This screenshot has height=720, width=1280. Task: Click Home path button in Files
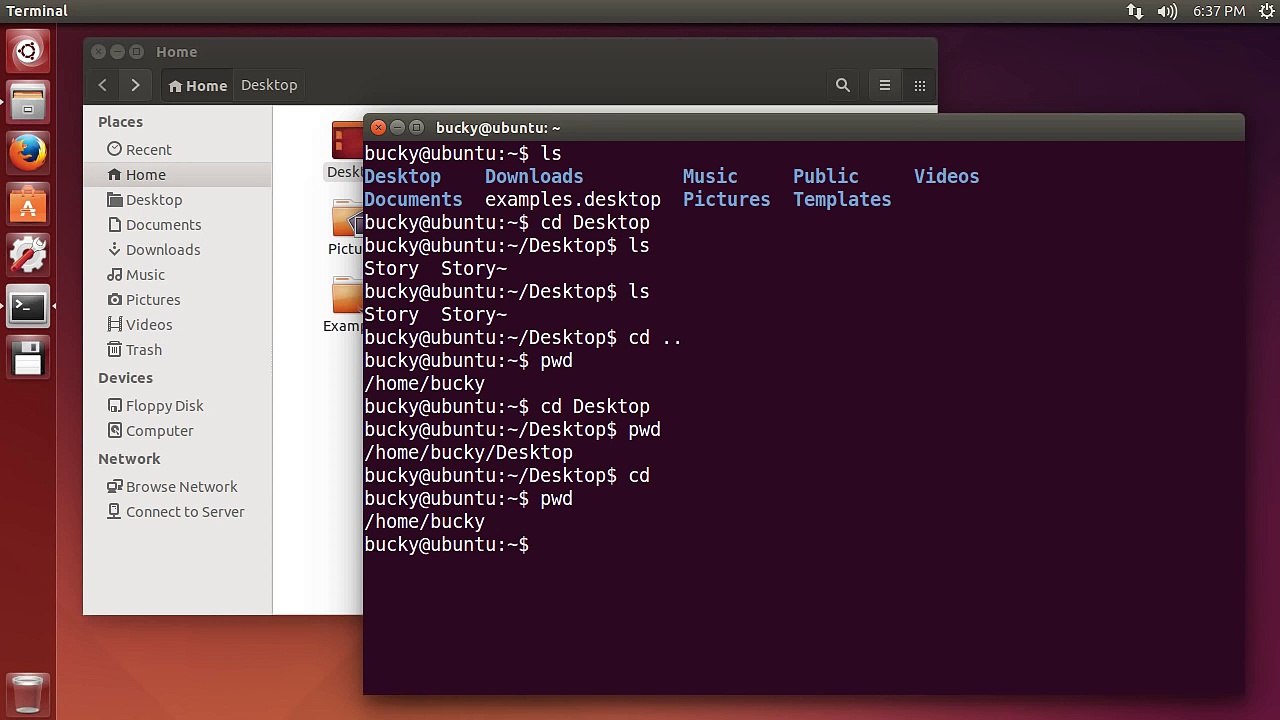pyautogui.click(x=198, y=85)
